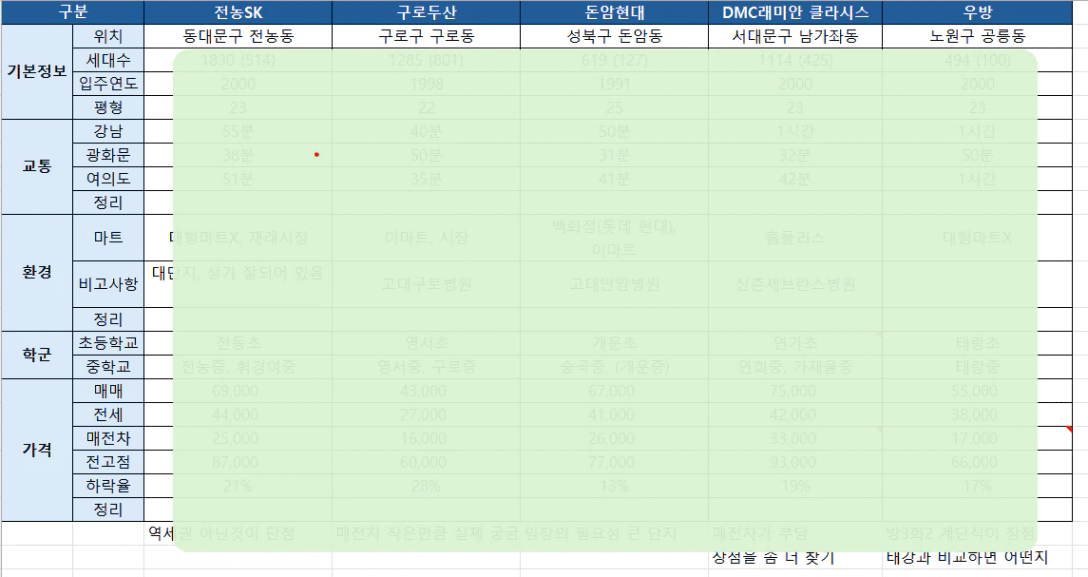
Task: Select the 1285 (801) cell
Action: pyautogui.click(x=426, y=60)
